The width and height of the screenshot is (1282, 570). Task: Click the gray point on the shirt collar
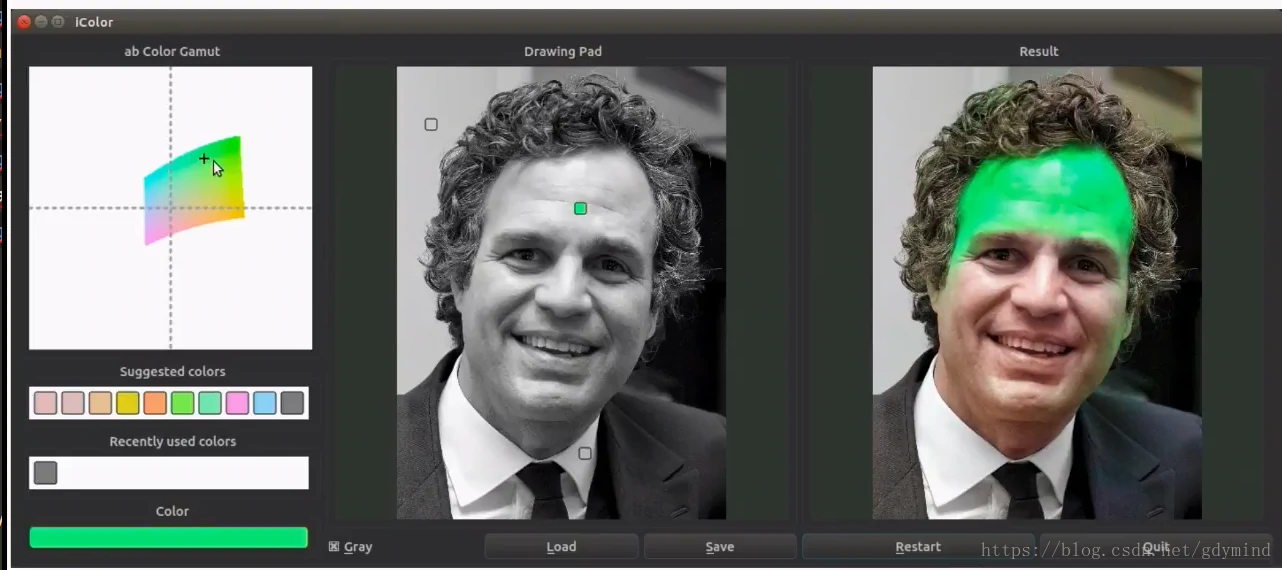tap(585, 453)
